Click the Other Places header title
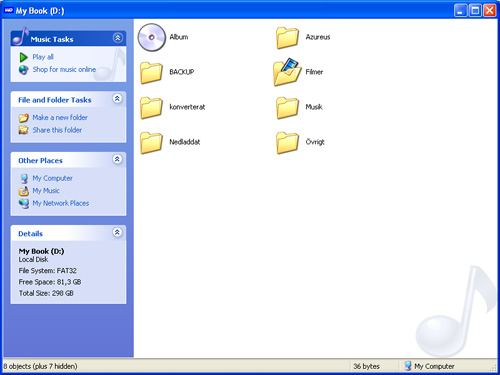 (x=40, y=161)
